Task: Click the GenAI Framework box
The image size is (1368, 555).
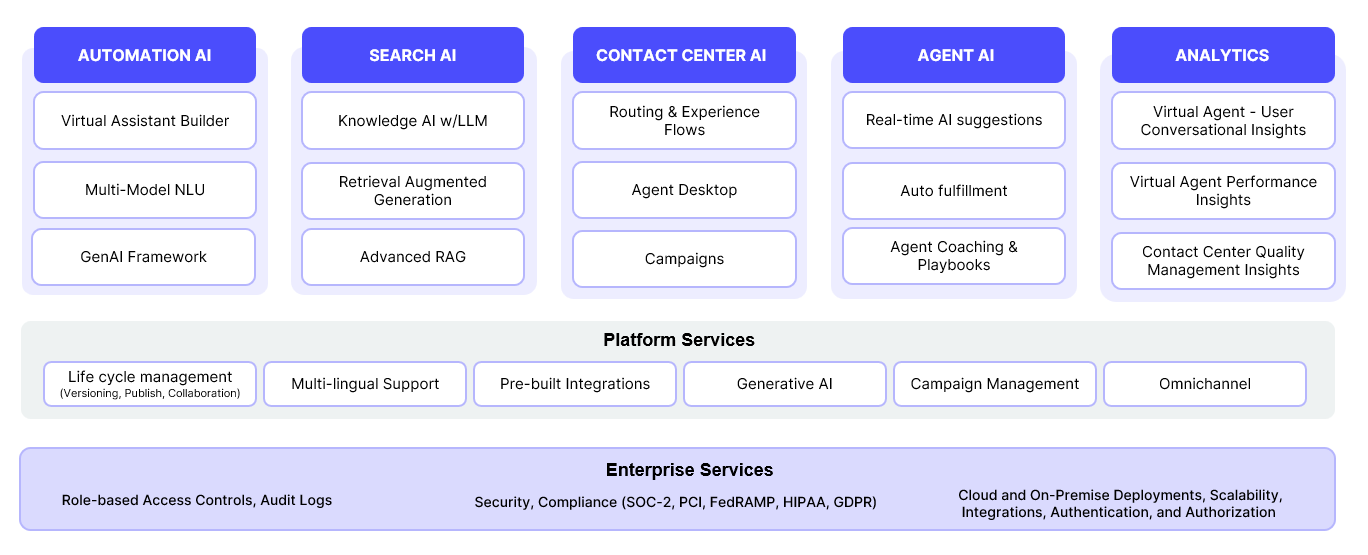Action: [144, 257]
